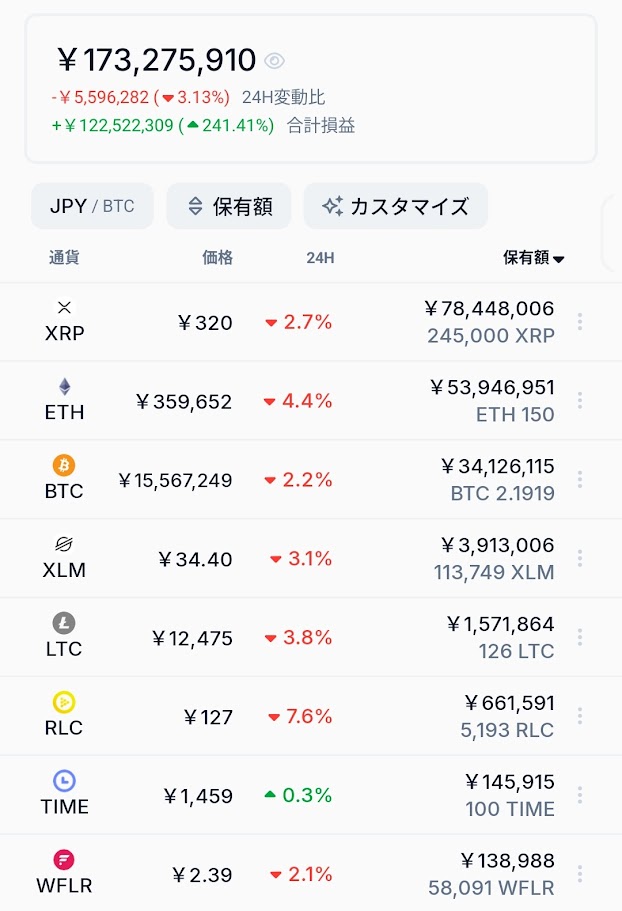Sort list by 価格 column header
The image size is (622, 911).
(217, 257)
